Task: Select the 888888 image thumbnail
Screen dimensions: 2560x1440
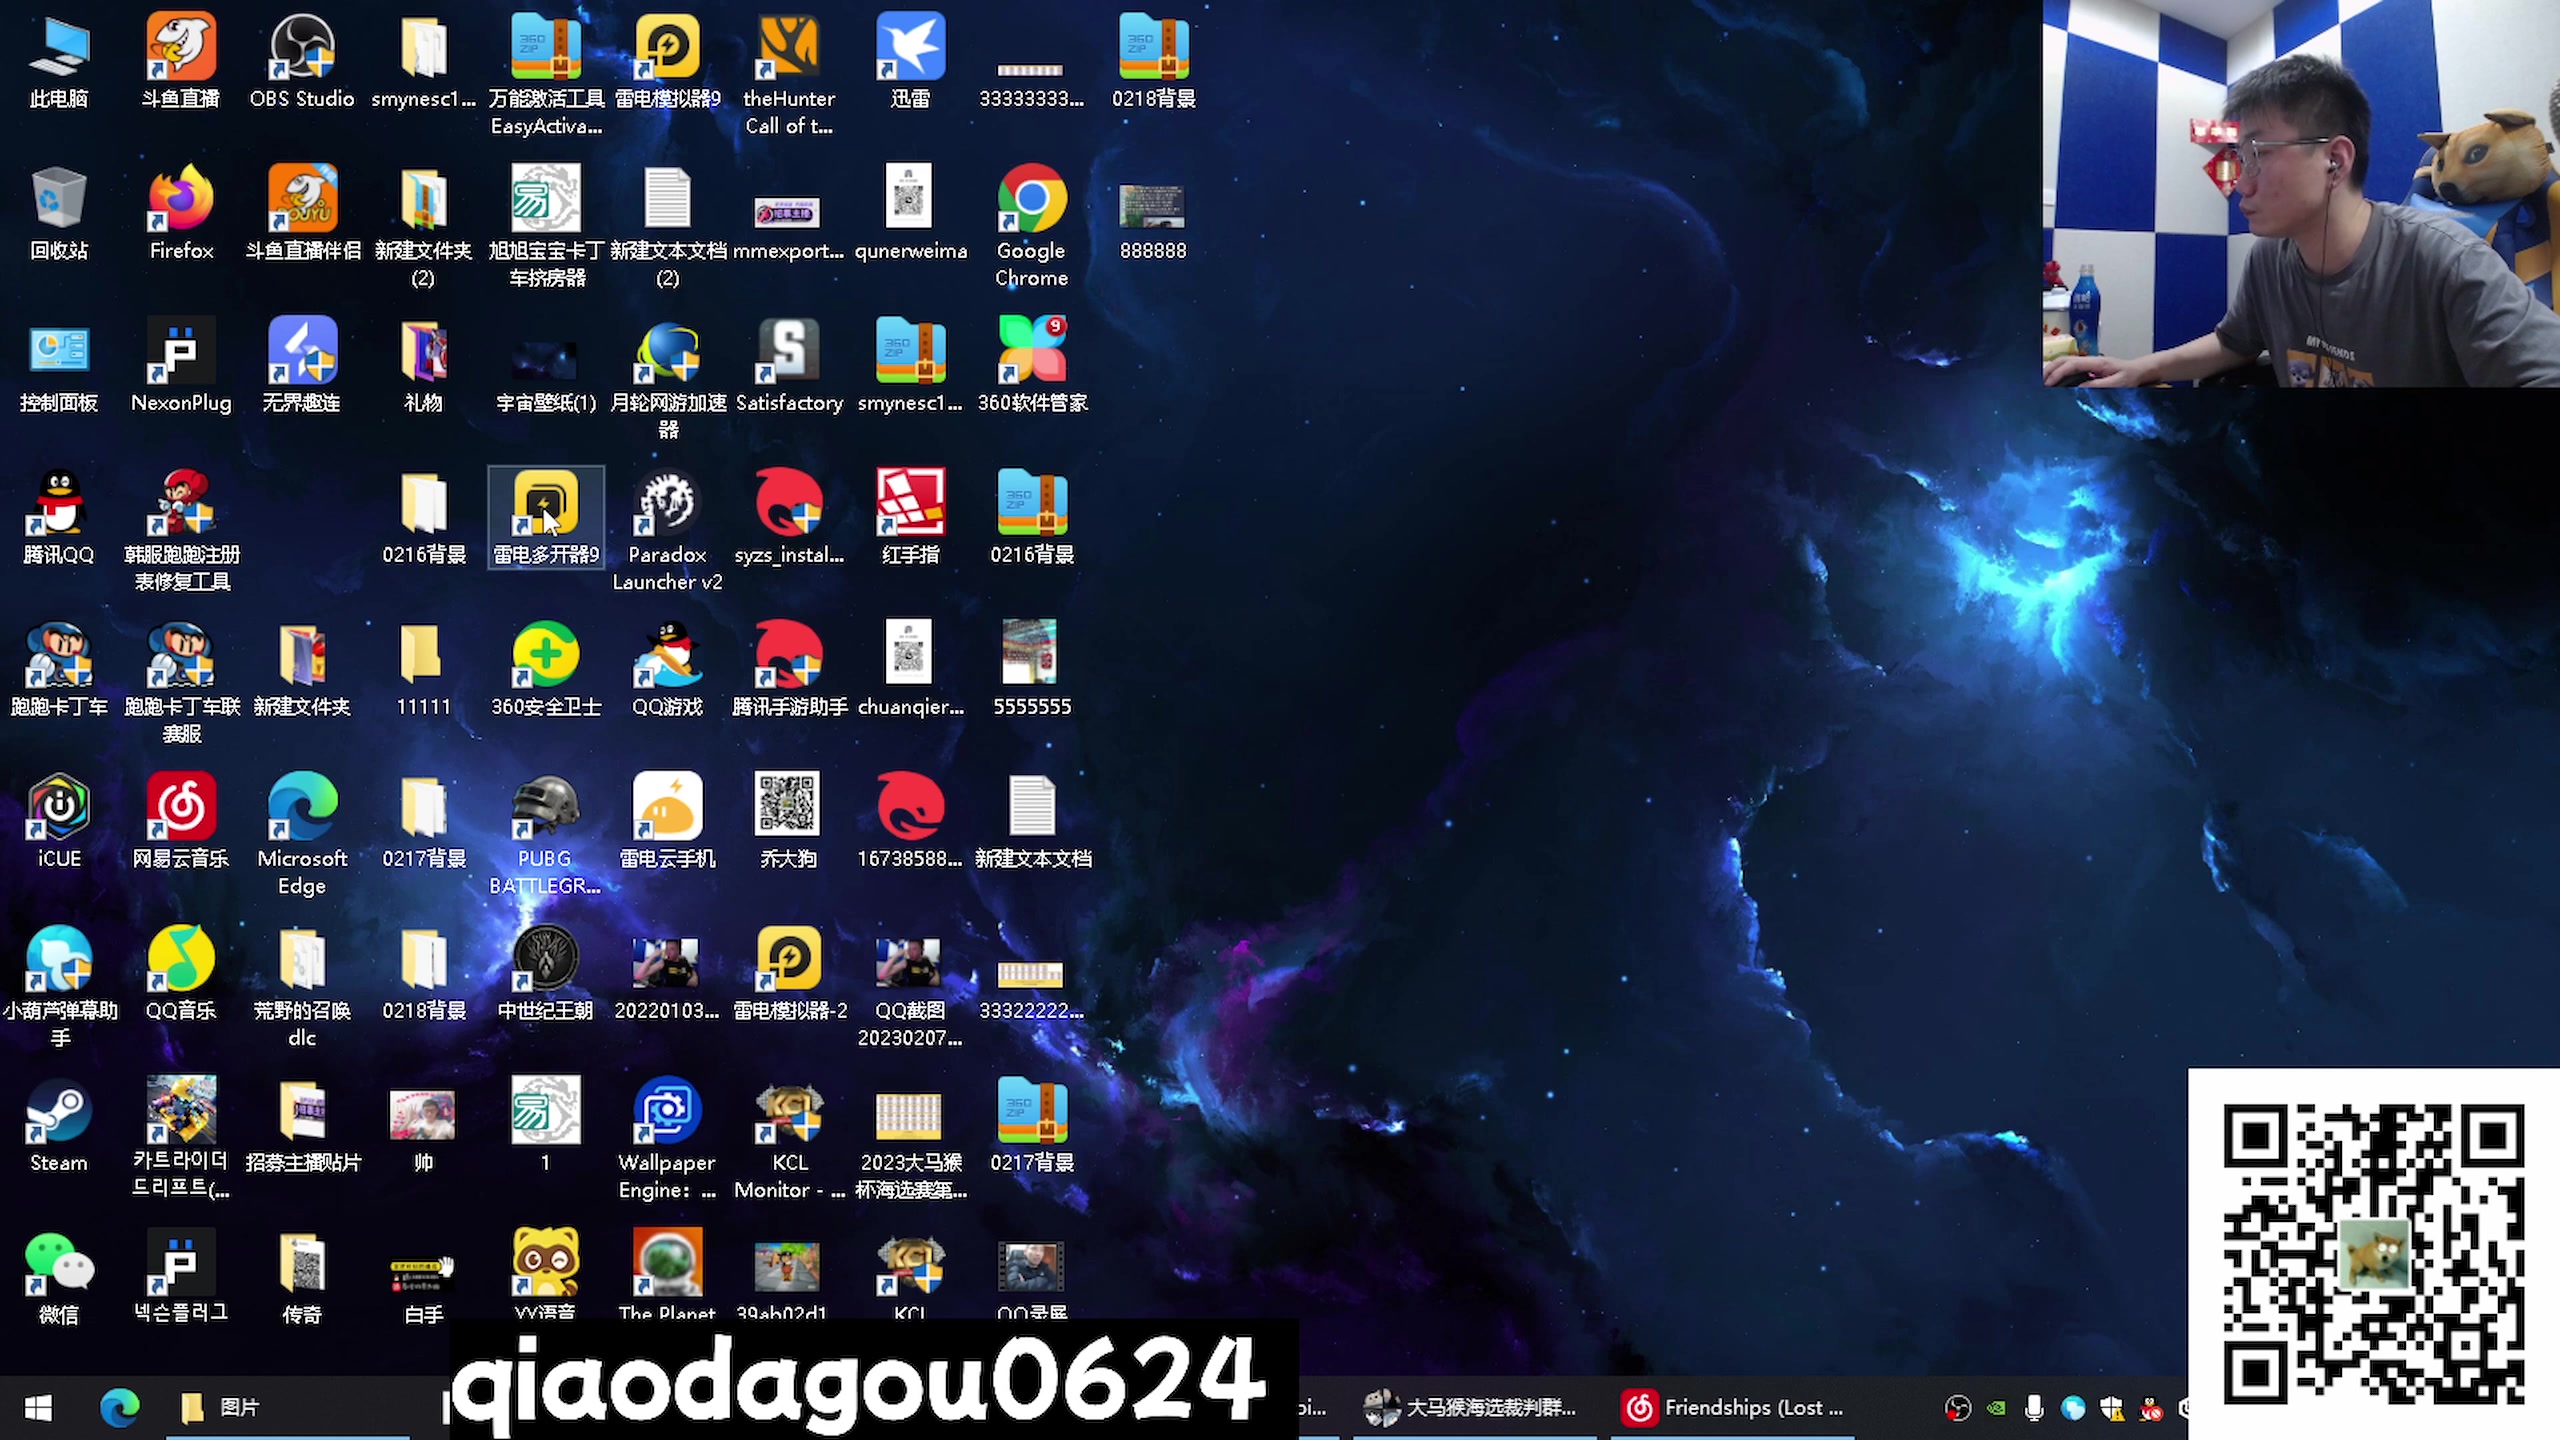Action: click(1152, 208)
